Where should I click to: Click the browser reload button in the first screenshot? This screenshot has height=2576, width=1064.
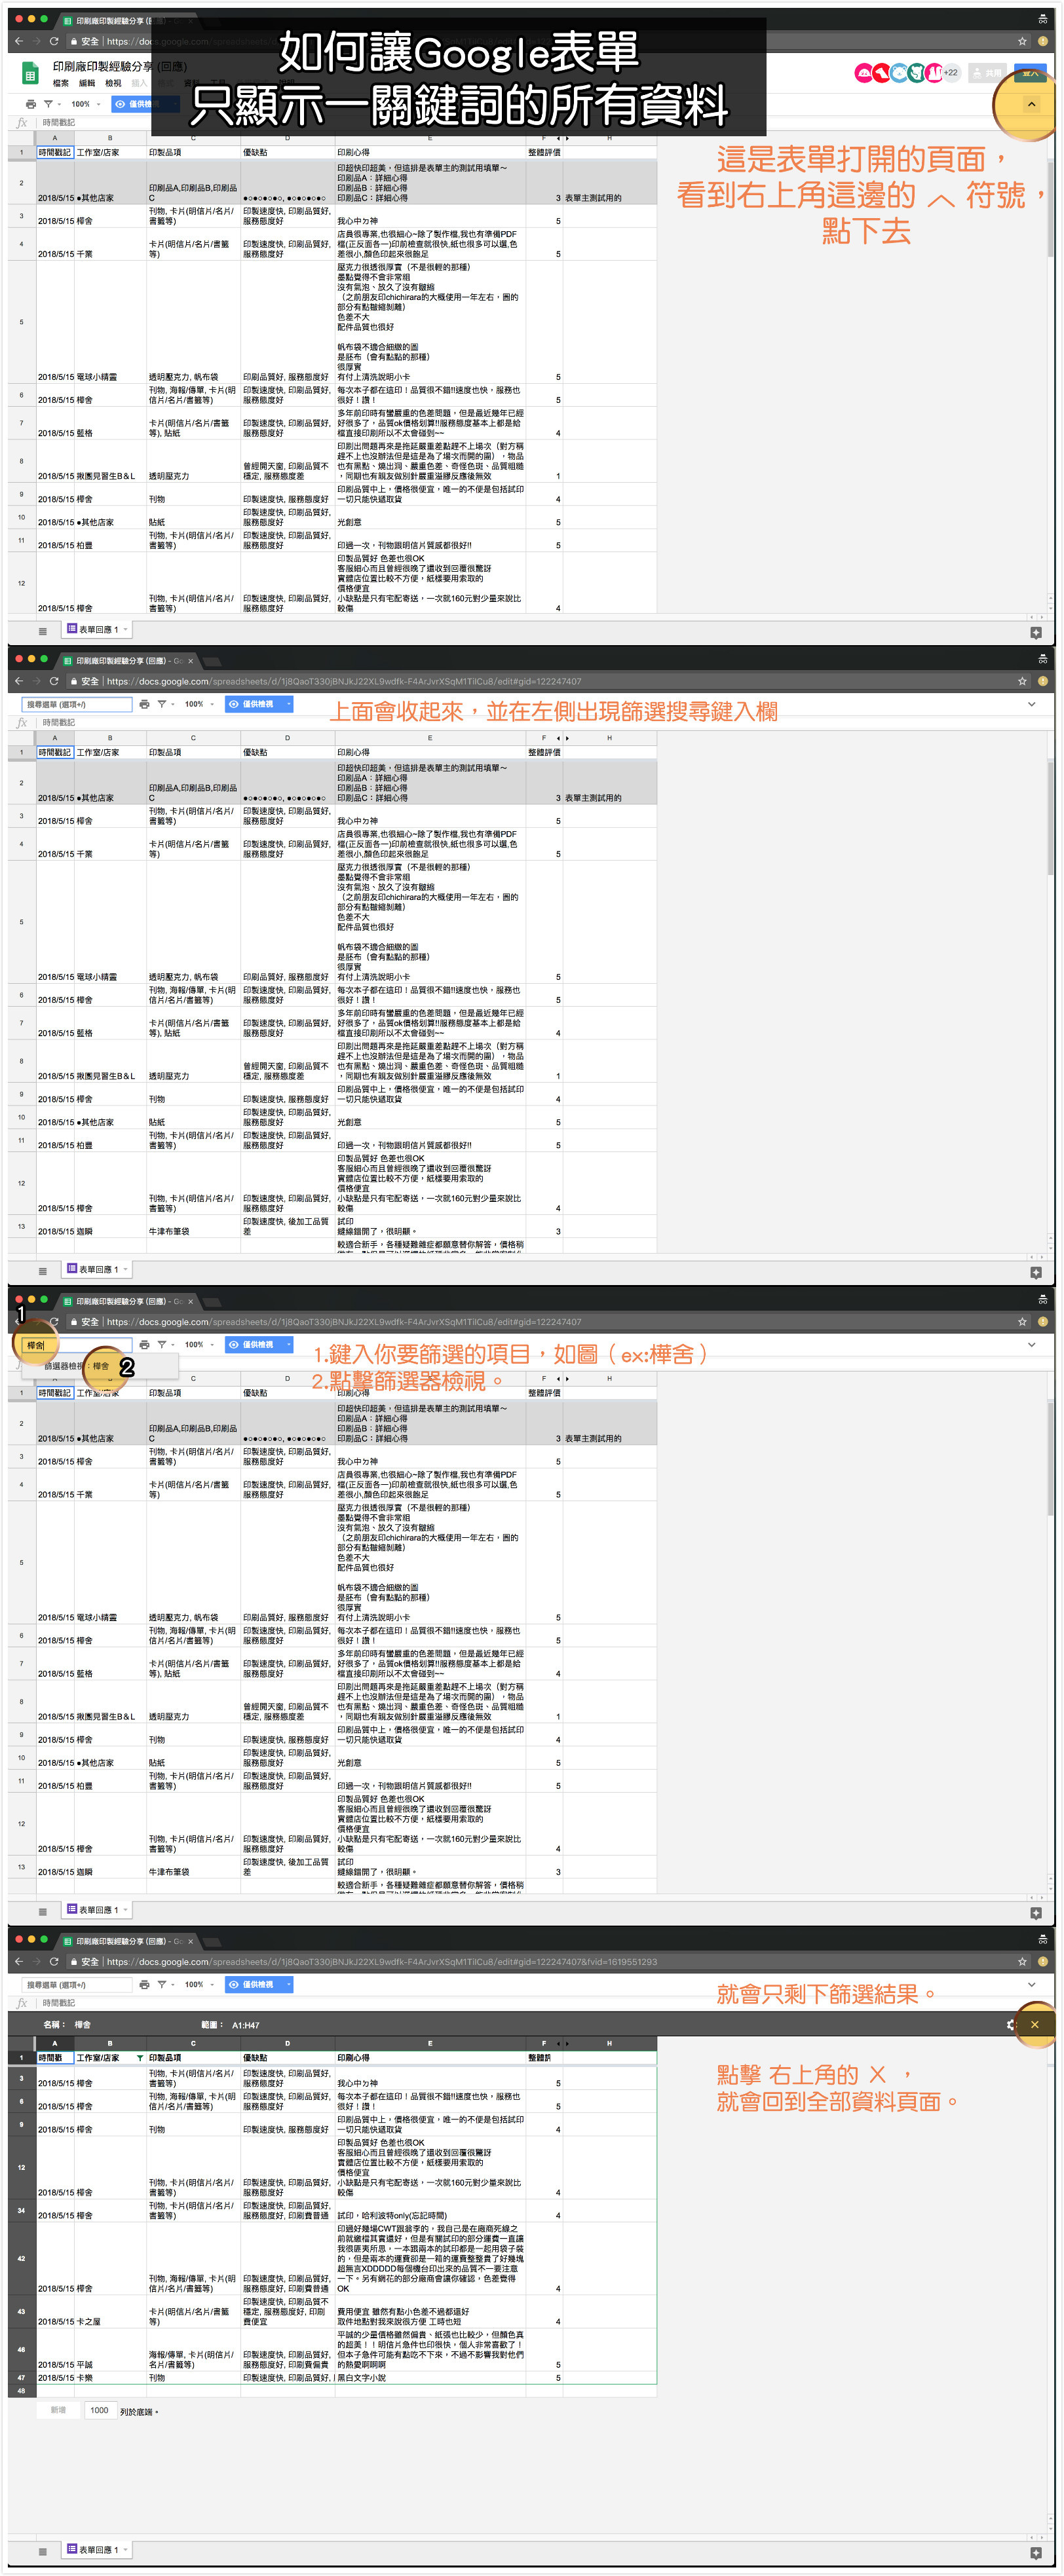coord(54,41)
